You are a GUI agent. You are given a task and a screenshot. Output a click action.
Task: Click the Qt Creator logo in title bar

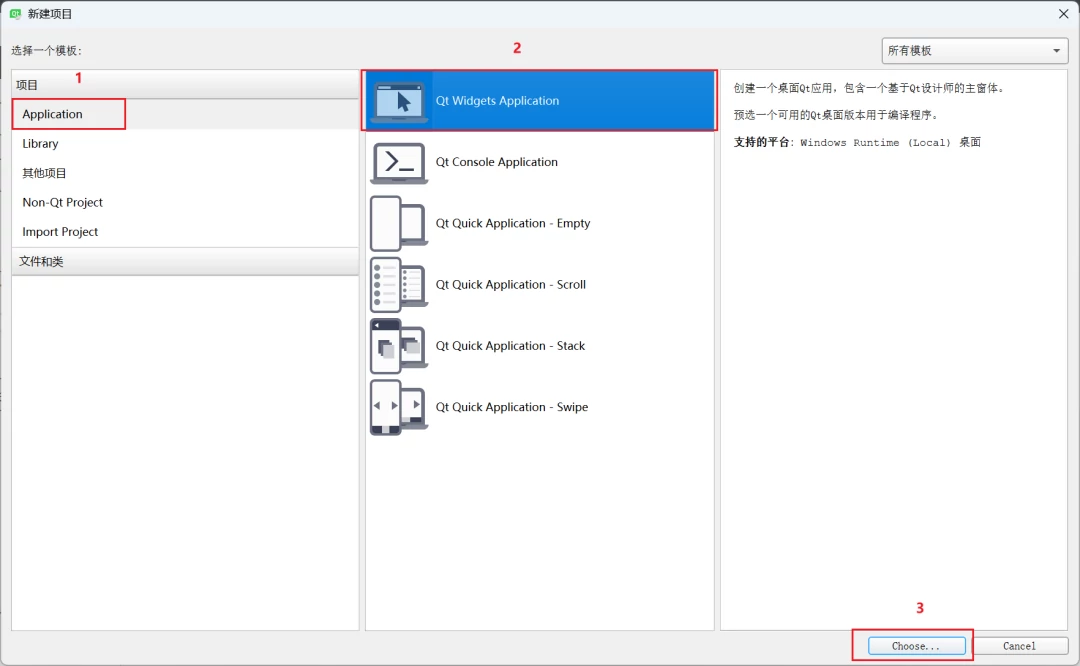point(15,14)
